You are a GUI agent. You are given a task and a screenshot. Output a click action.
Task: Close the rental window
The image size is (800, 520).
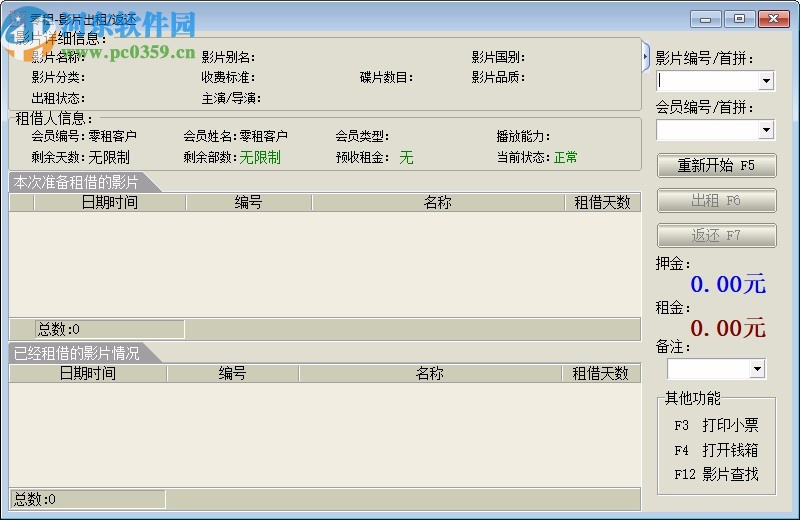coord(773,19)
